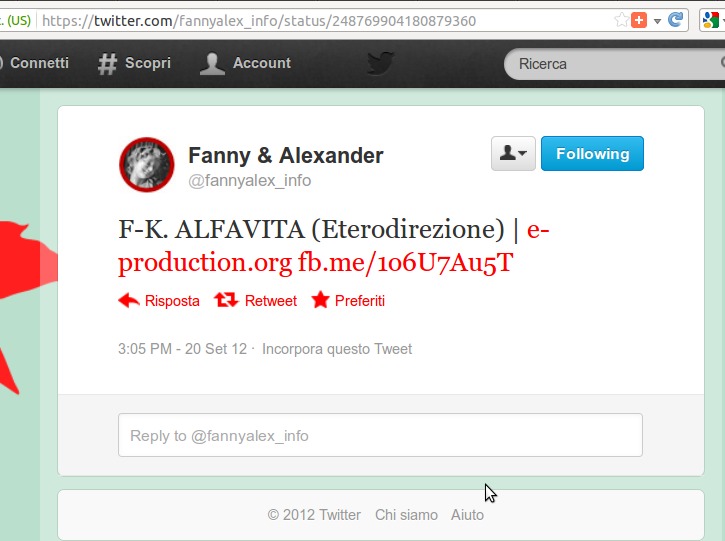Viewport: 725px width, 541px height.
Task: Click the Fanny & Alexander profile avatar
Action: point(147,165)
